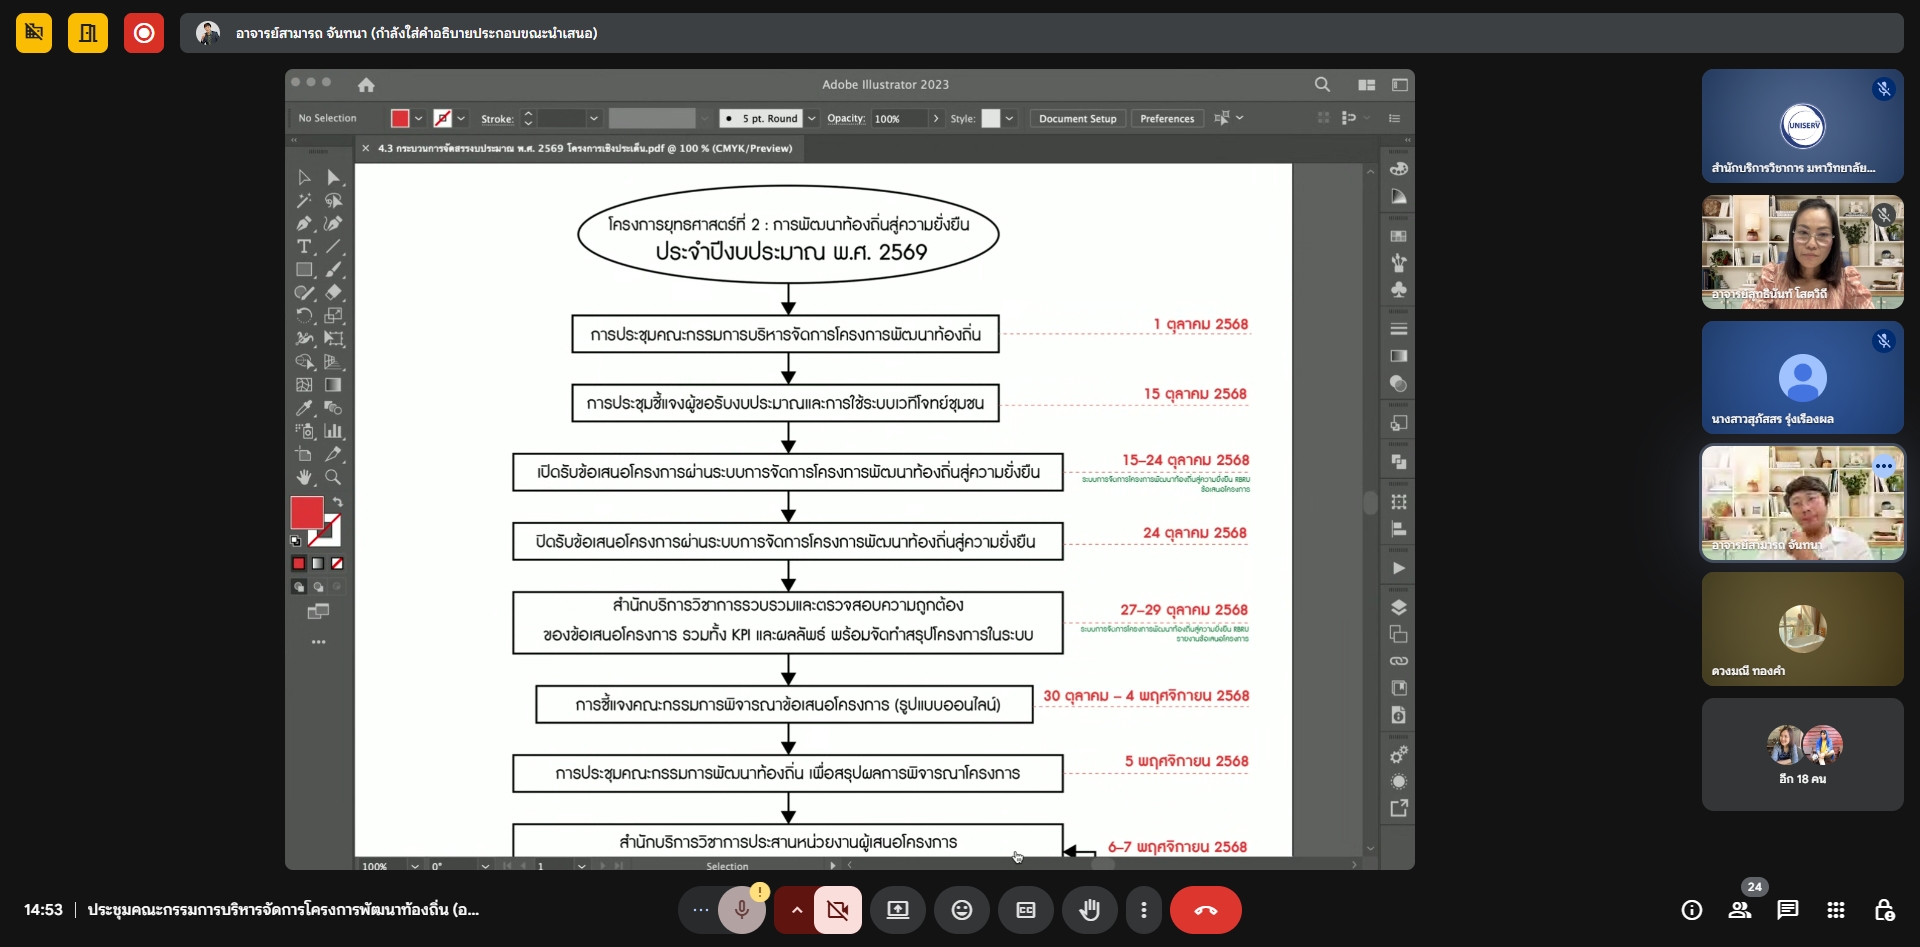This screenshot has height=947, width=1920.
Task: Leave the call with red hang-up button
Action: [x=1205, y=910]
